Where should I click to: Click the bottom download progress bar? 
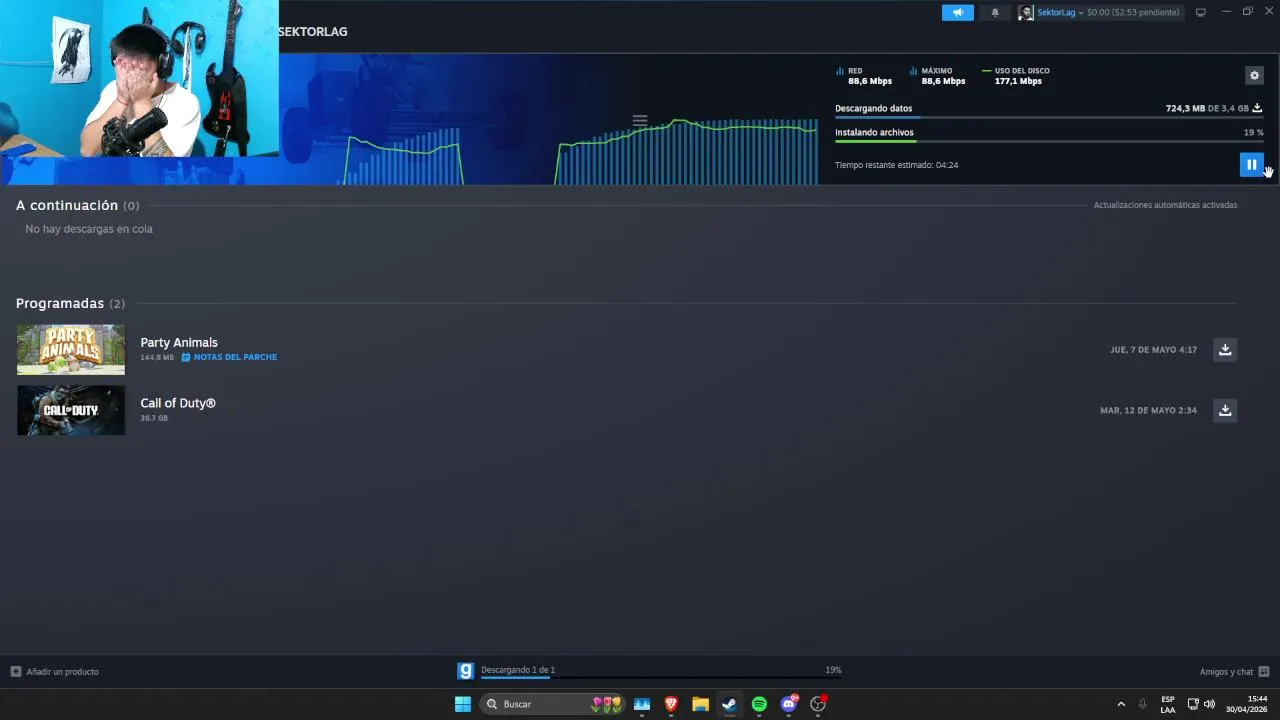[x=661, y=678]
